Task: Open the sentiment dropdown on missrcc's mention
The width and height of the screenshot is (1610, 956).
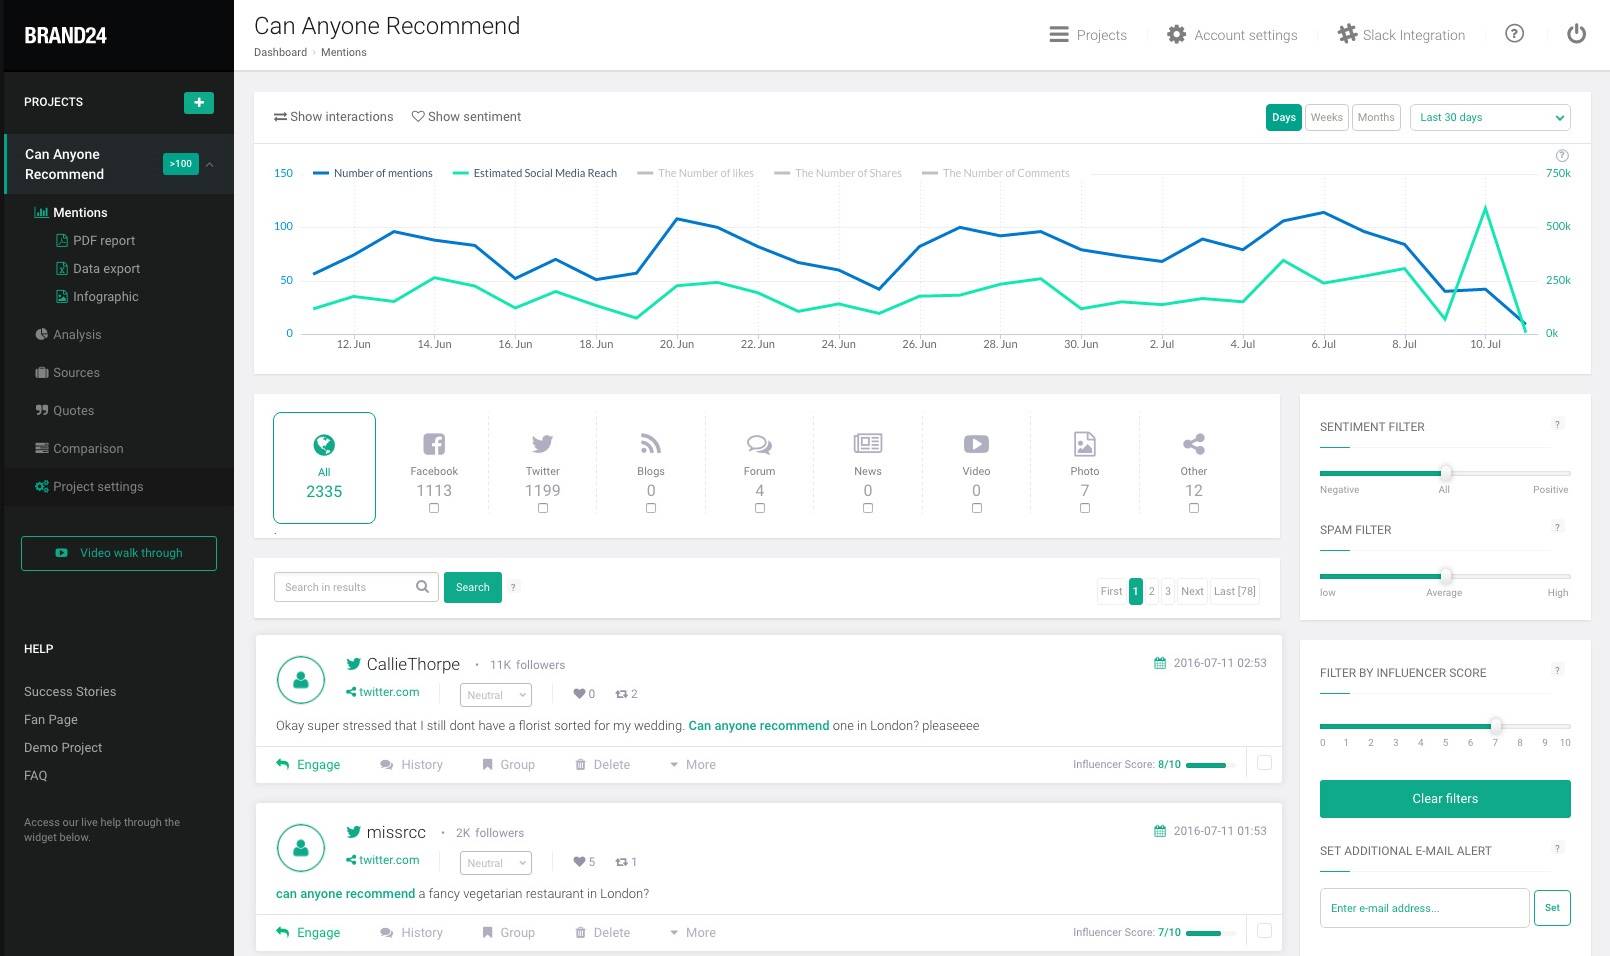Action: pyautogui.click(x=495, y=862)
